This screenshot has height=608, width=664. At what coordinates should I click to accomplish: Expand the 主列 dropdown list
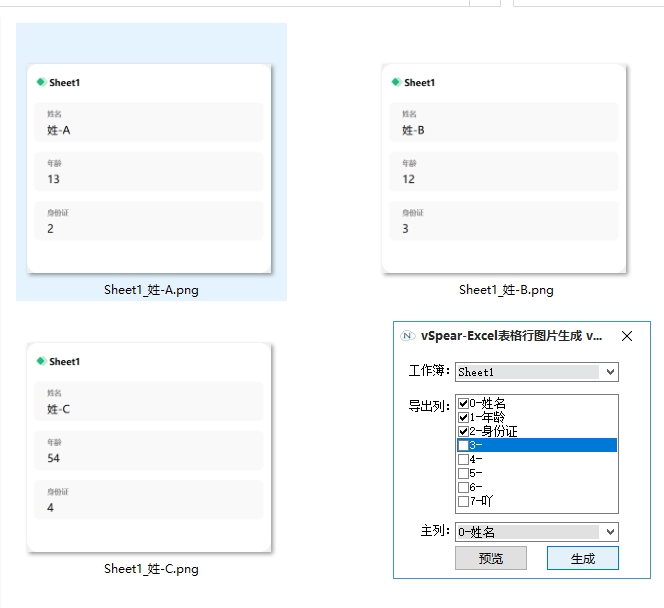click(610, 532)
